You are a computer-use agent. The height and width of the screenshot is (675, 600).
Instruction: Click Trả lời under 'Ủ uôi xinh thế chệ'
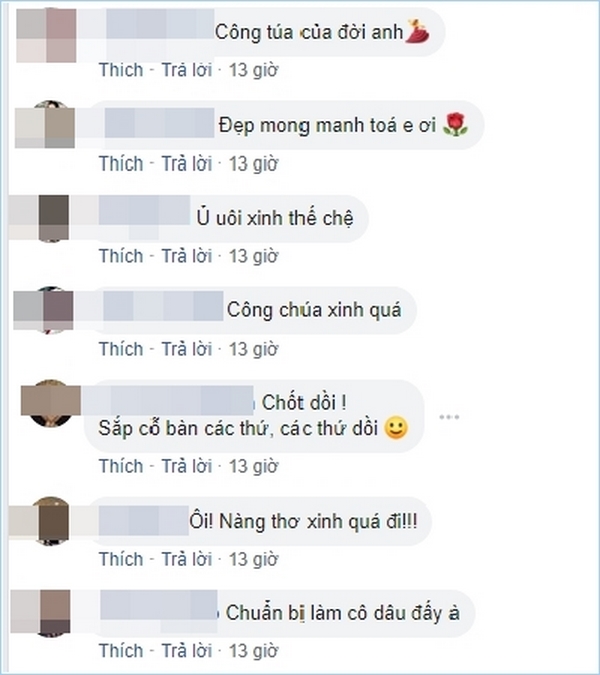pyautogui.click(x=186, y=256)
